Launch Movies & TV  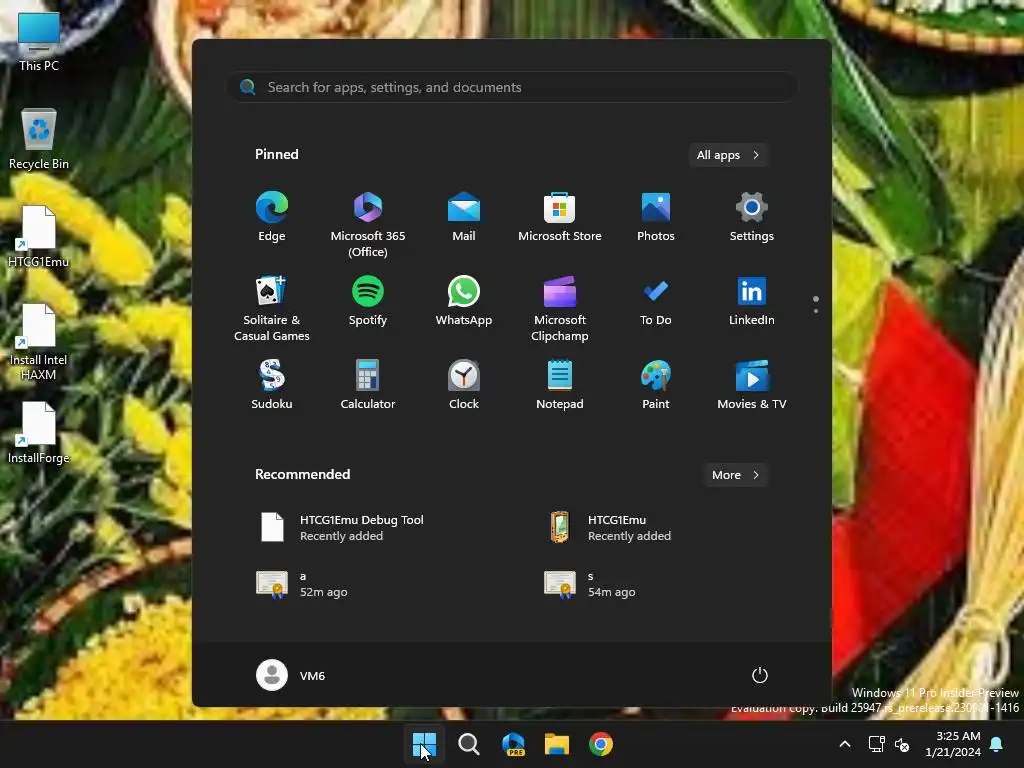(x=752, y=385)
